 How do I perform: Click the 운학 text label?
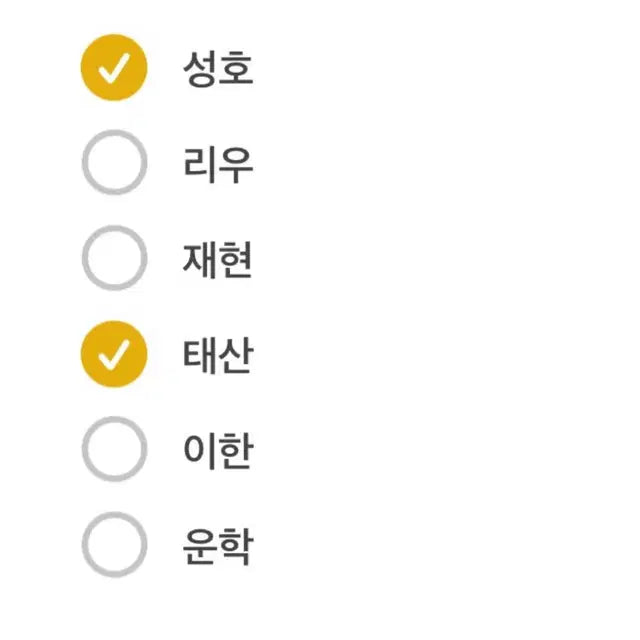point(217,546)
